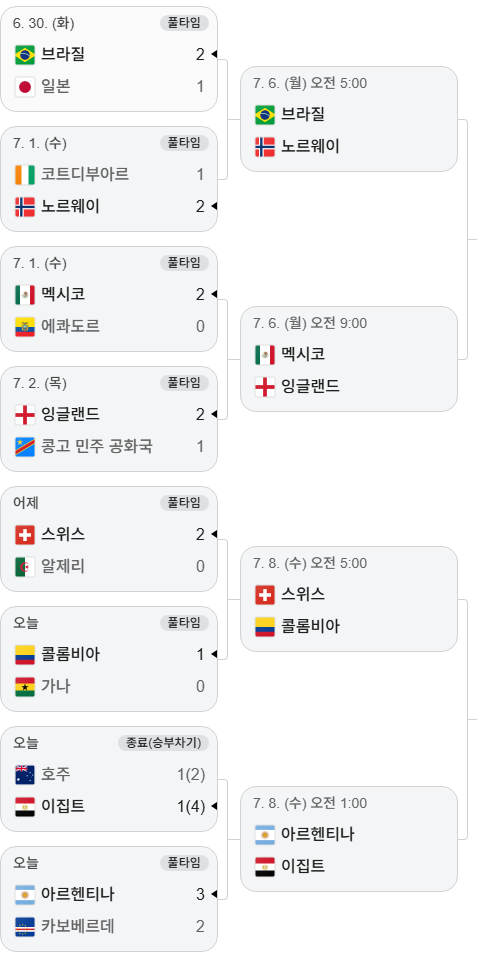Screen dimensions: 477x957
Task: Click the Côte d'Ivoire flag icon
Action: (x=25, y=175)
